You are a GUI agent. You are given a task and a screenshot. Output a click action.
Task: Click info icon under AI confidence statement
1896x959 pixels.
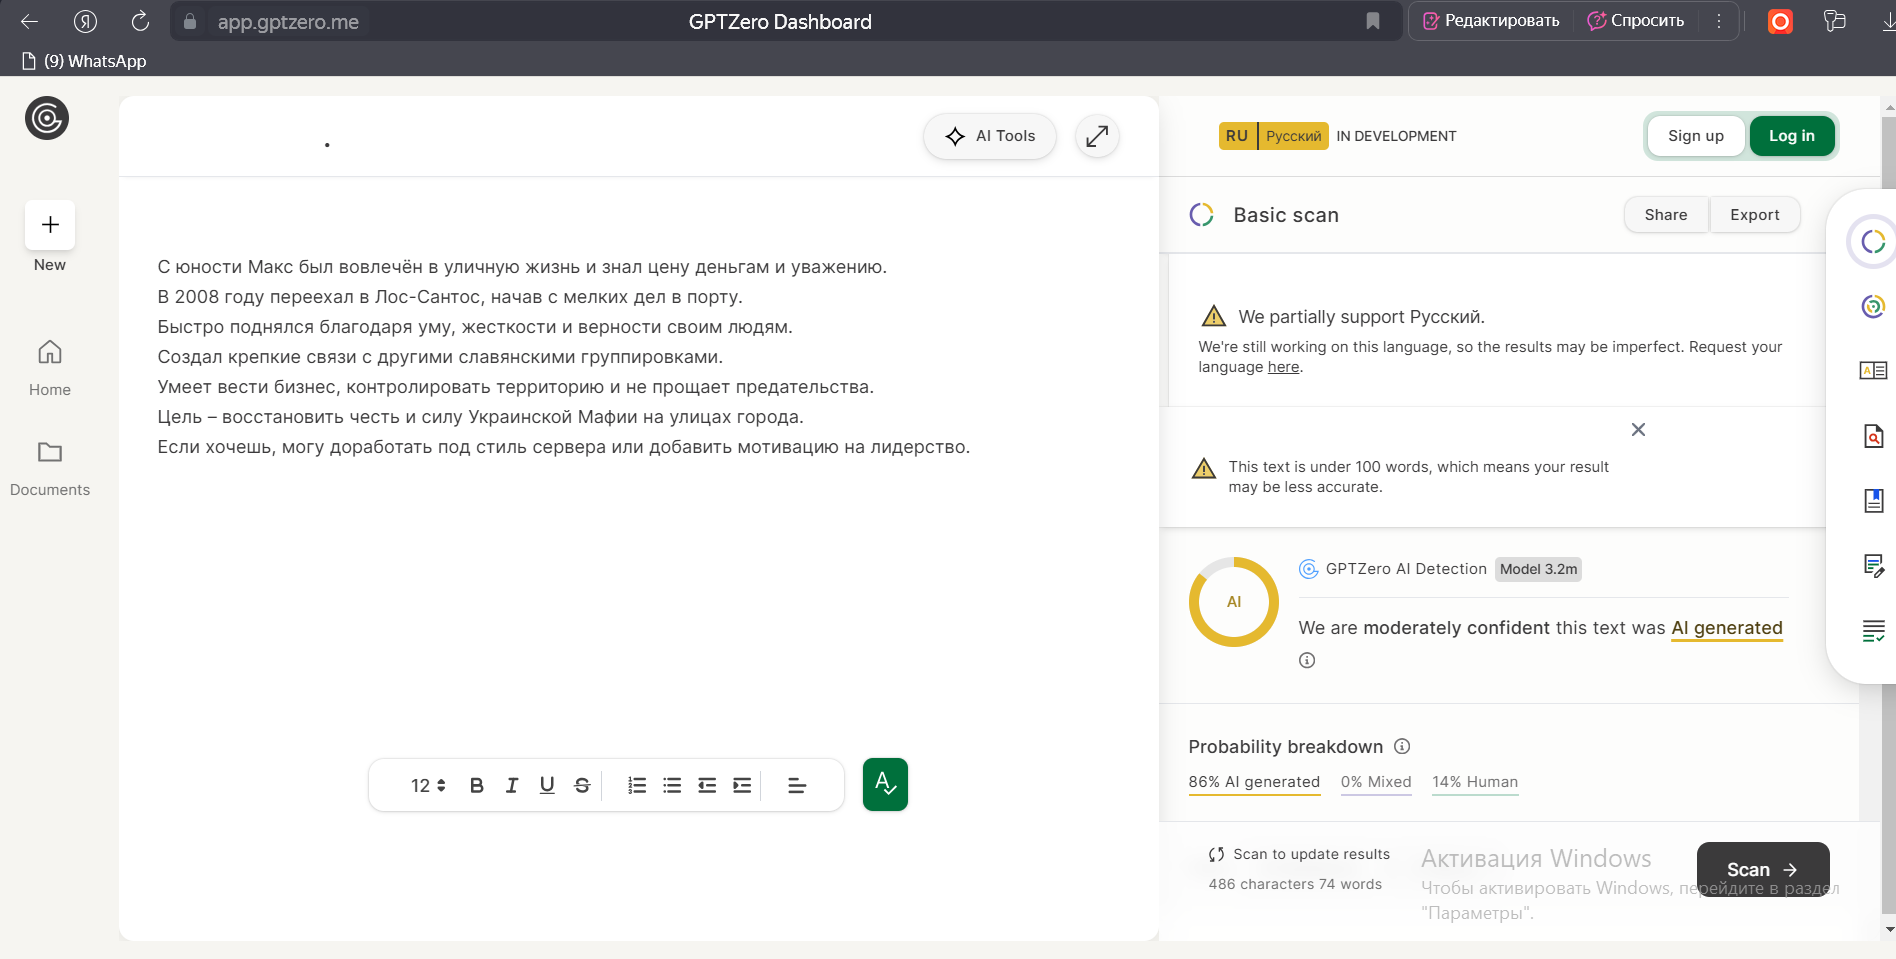tap(1307, 660)
